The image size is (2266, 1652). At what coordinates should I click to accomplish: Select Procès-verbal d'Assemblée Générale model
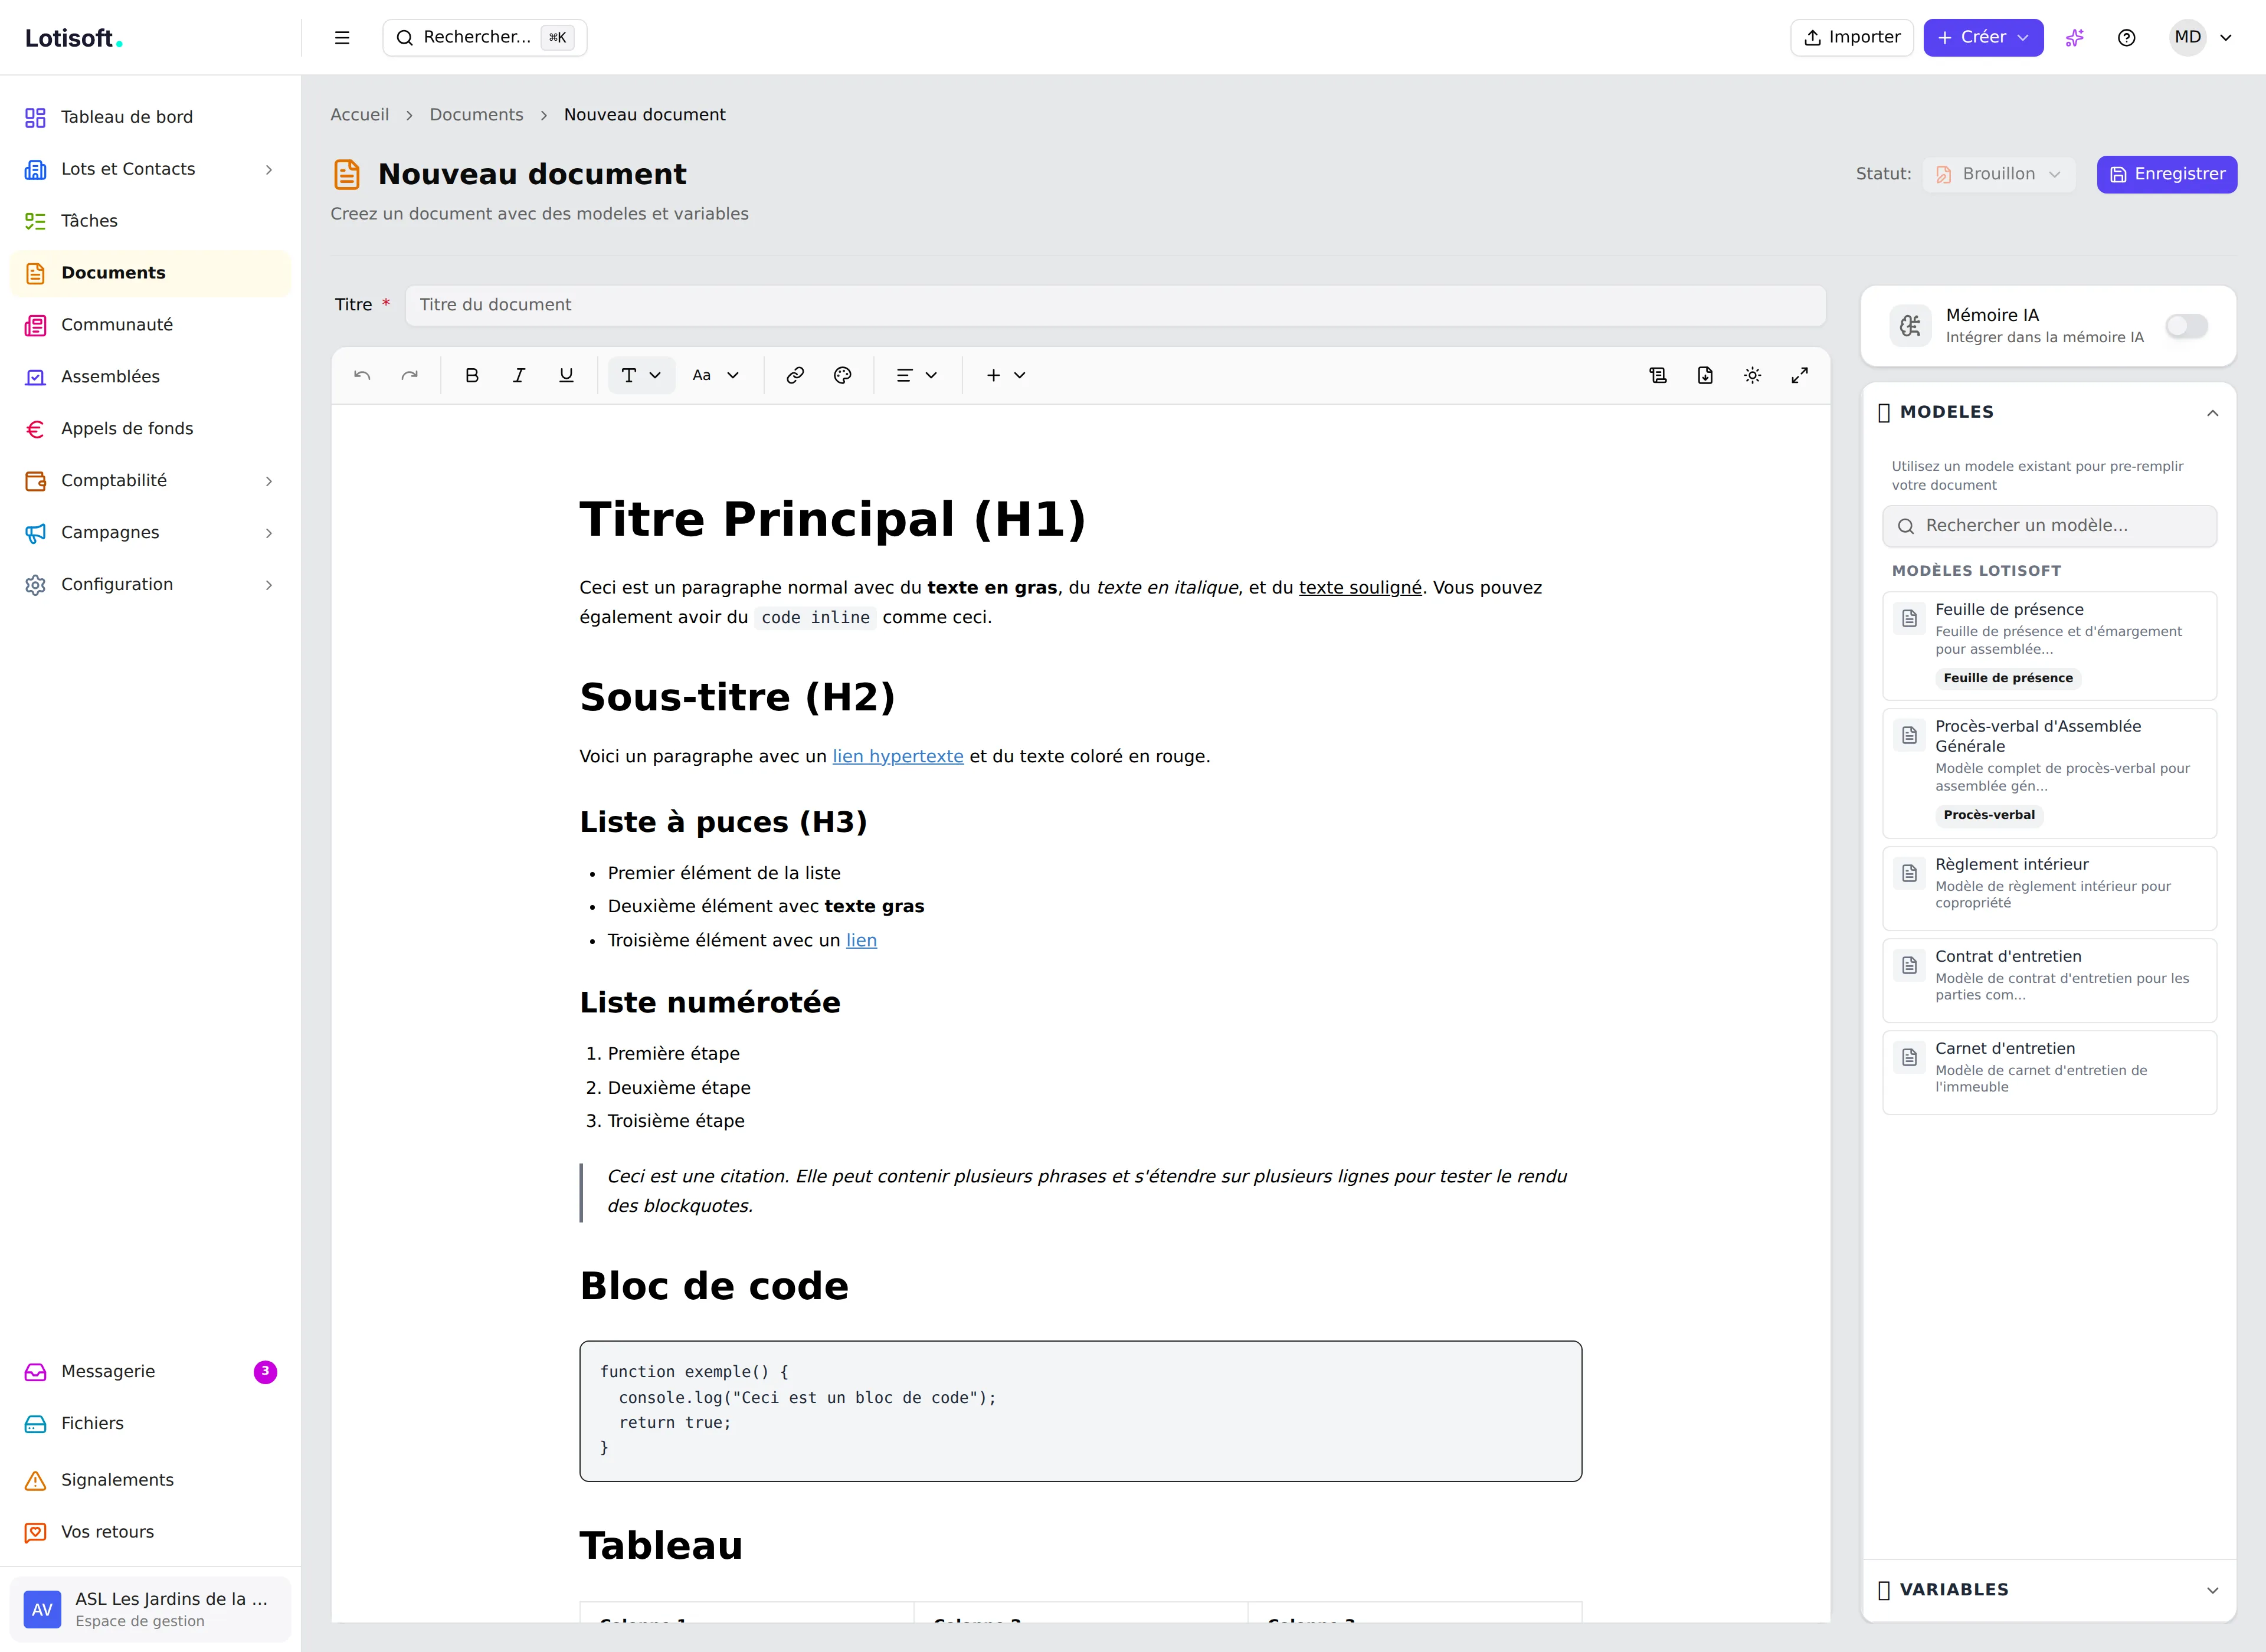2049,773
